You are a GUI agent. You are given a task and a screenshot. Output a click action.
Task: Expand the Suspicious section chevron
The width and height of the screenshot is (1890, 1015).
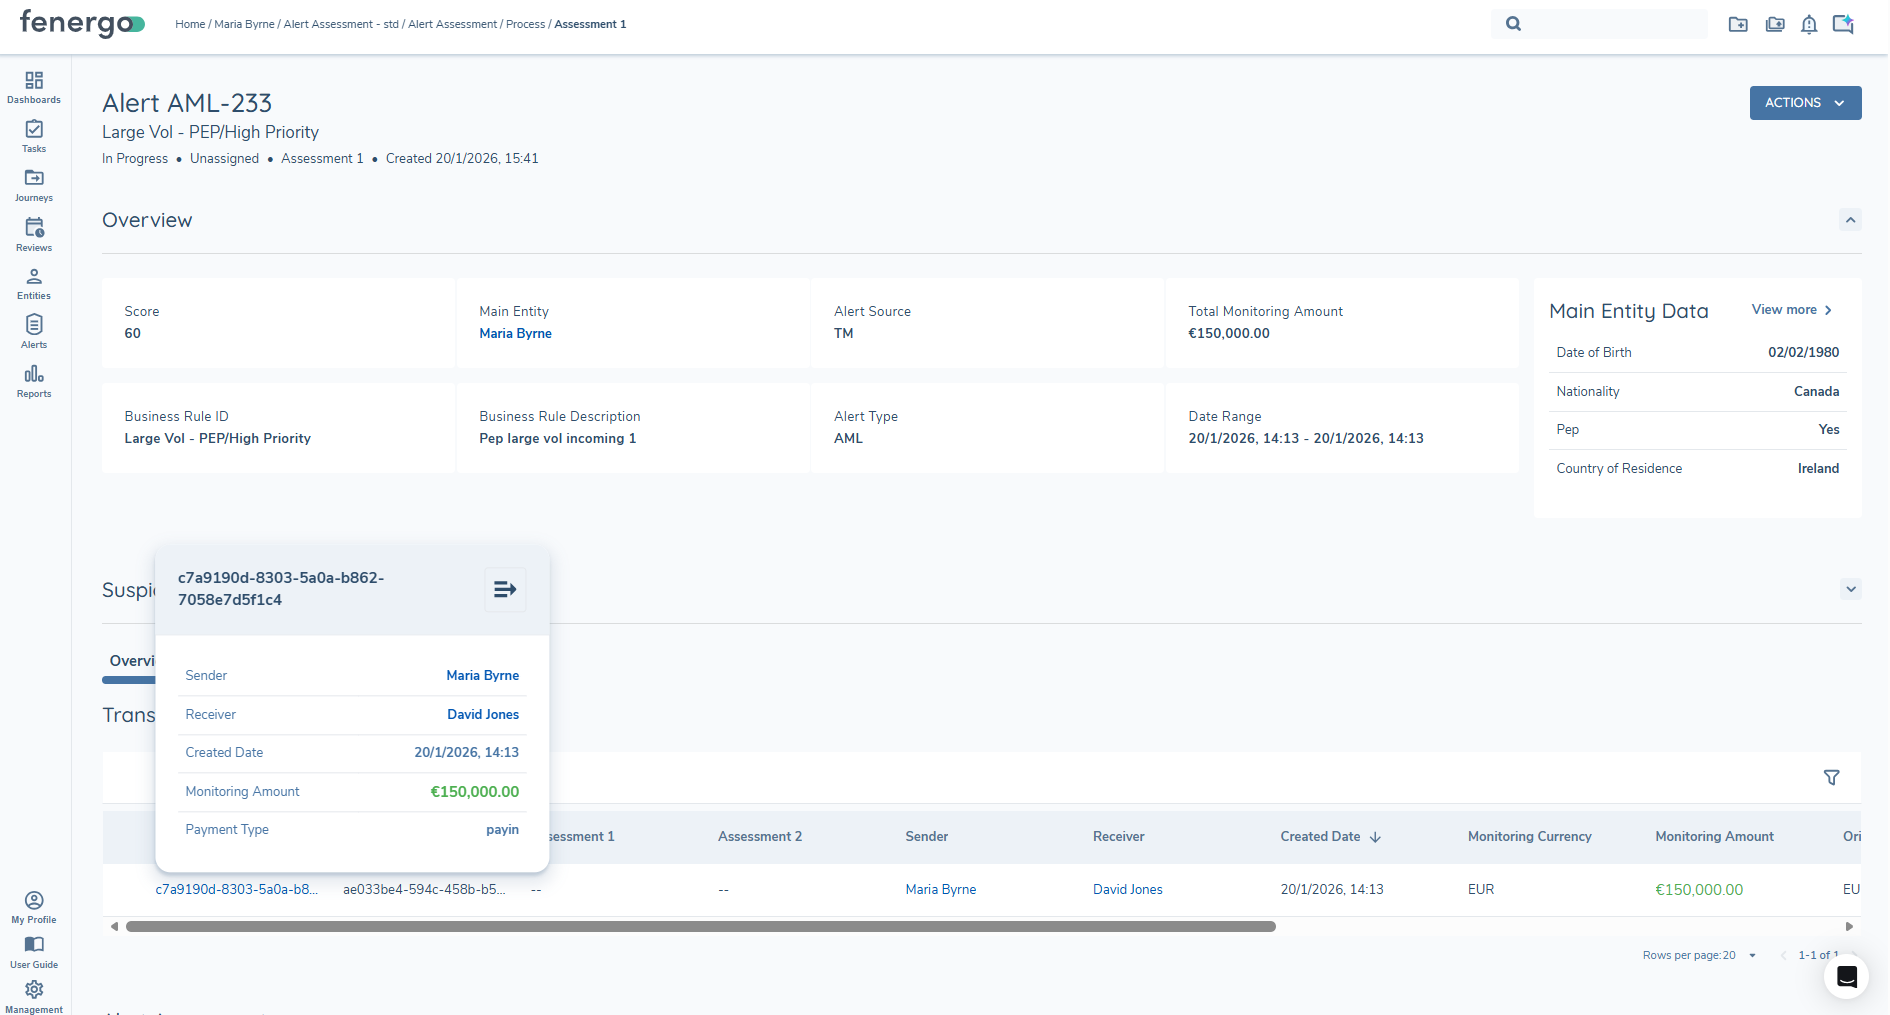pos(1850,589)
